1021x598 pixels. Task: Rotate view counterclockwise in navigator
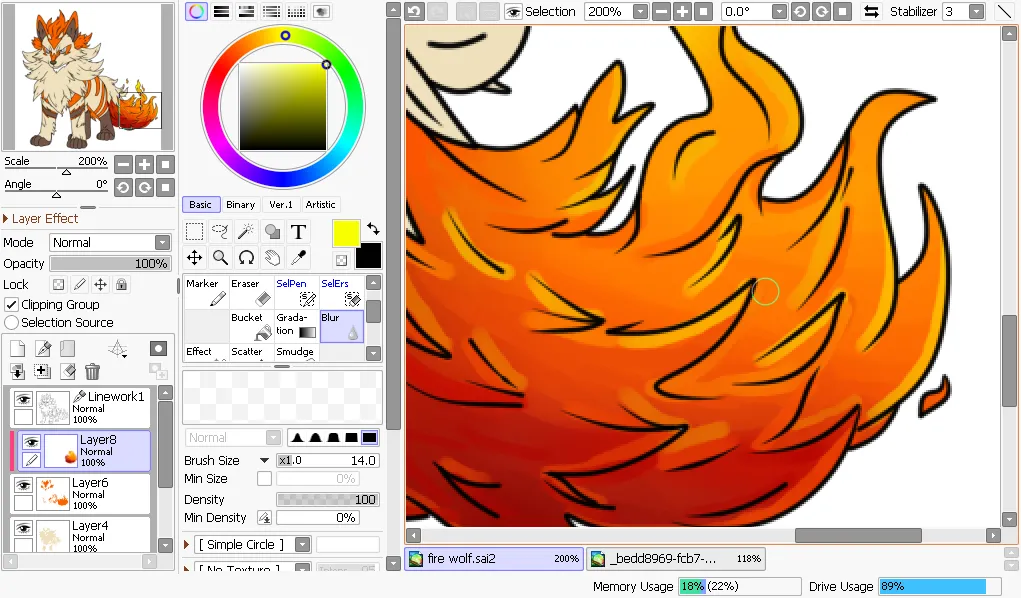tap(123, 188)
